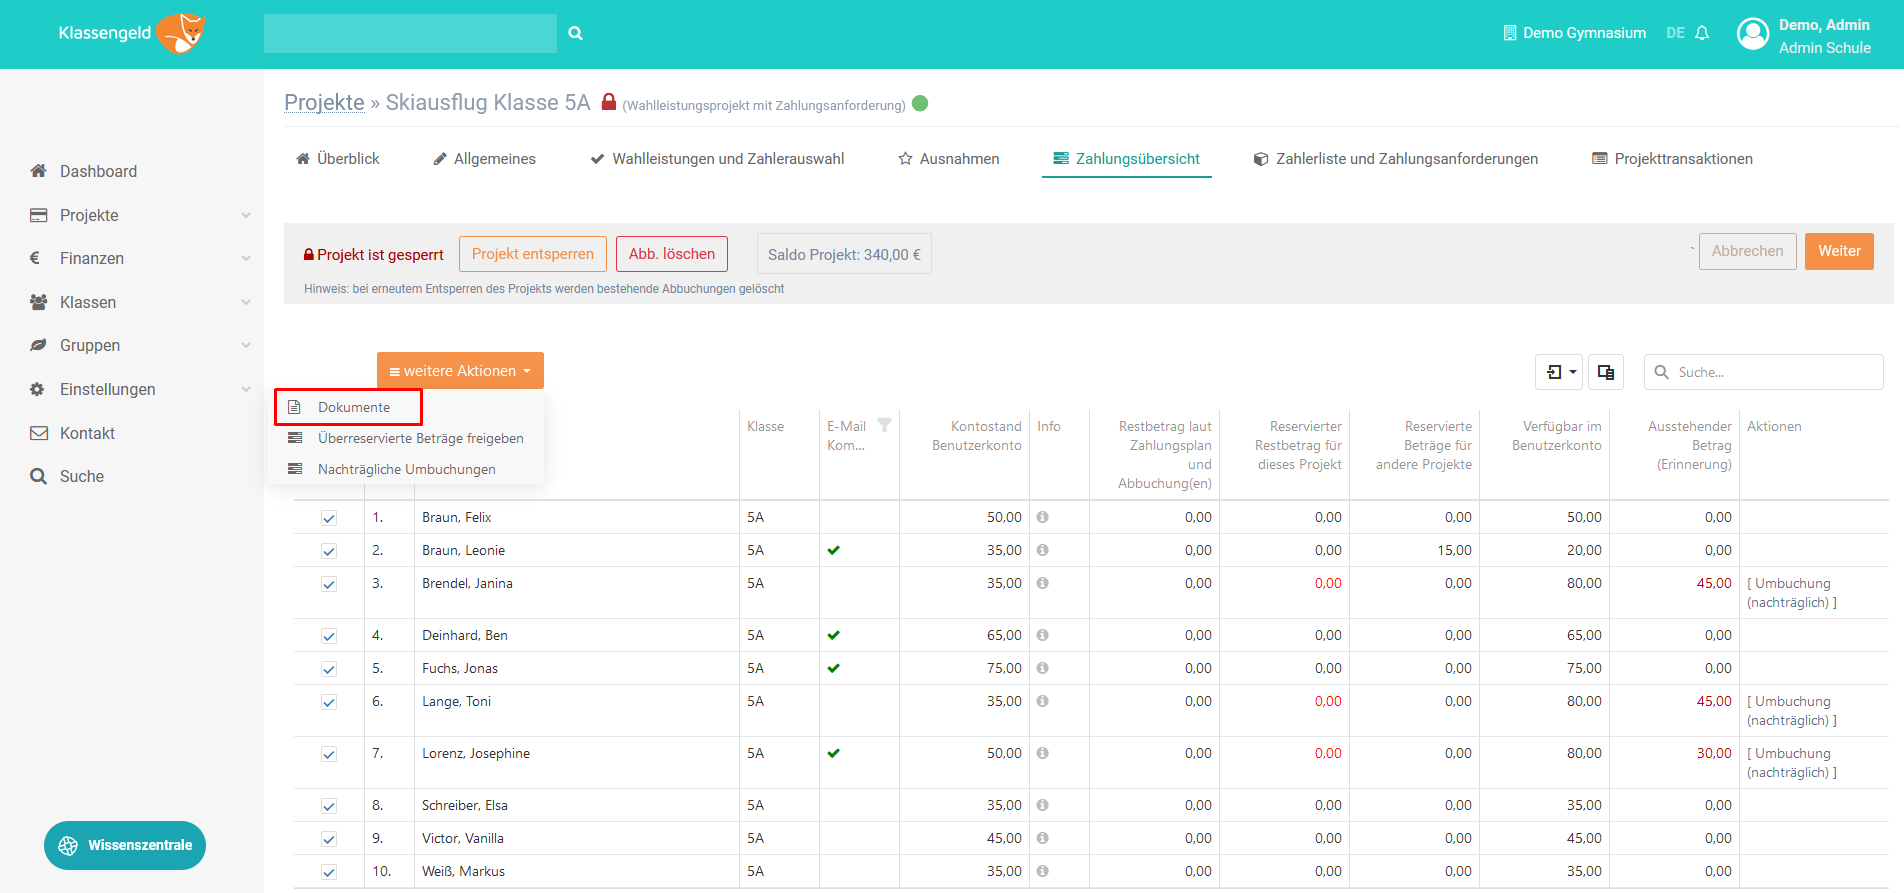Expand the Klassen sidebar menu chevron
This screenshot has width=1904, height=893.
pos(246,302)
